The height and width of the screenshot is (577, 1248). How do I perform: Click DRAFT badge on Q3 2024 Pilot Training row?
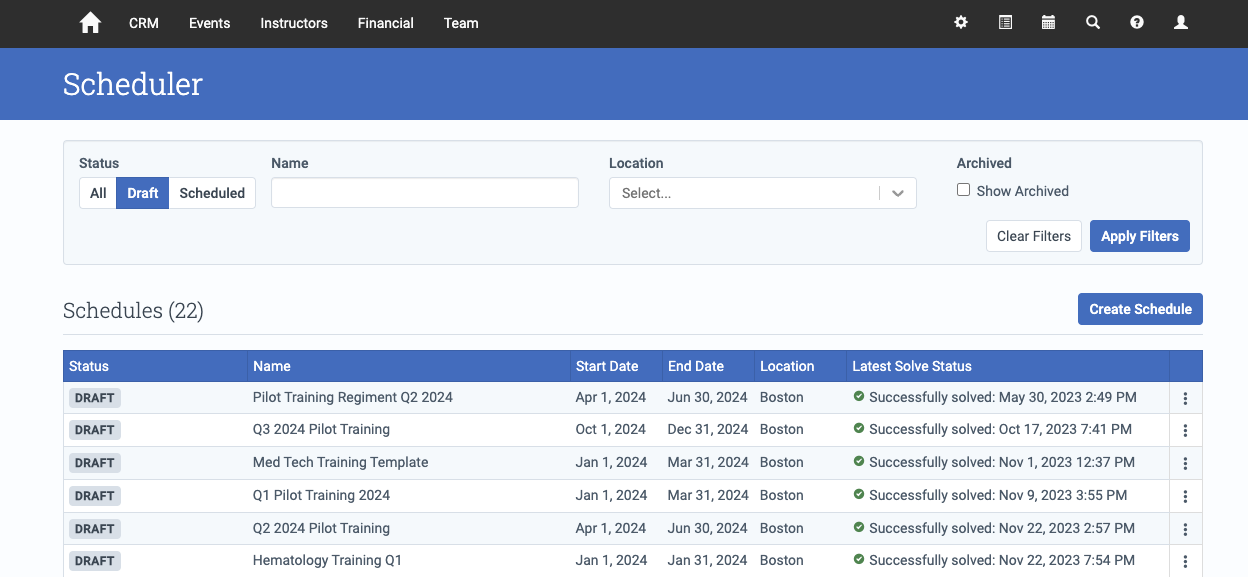95,430
